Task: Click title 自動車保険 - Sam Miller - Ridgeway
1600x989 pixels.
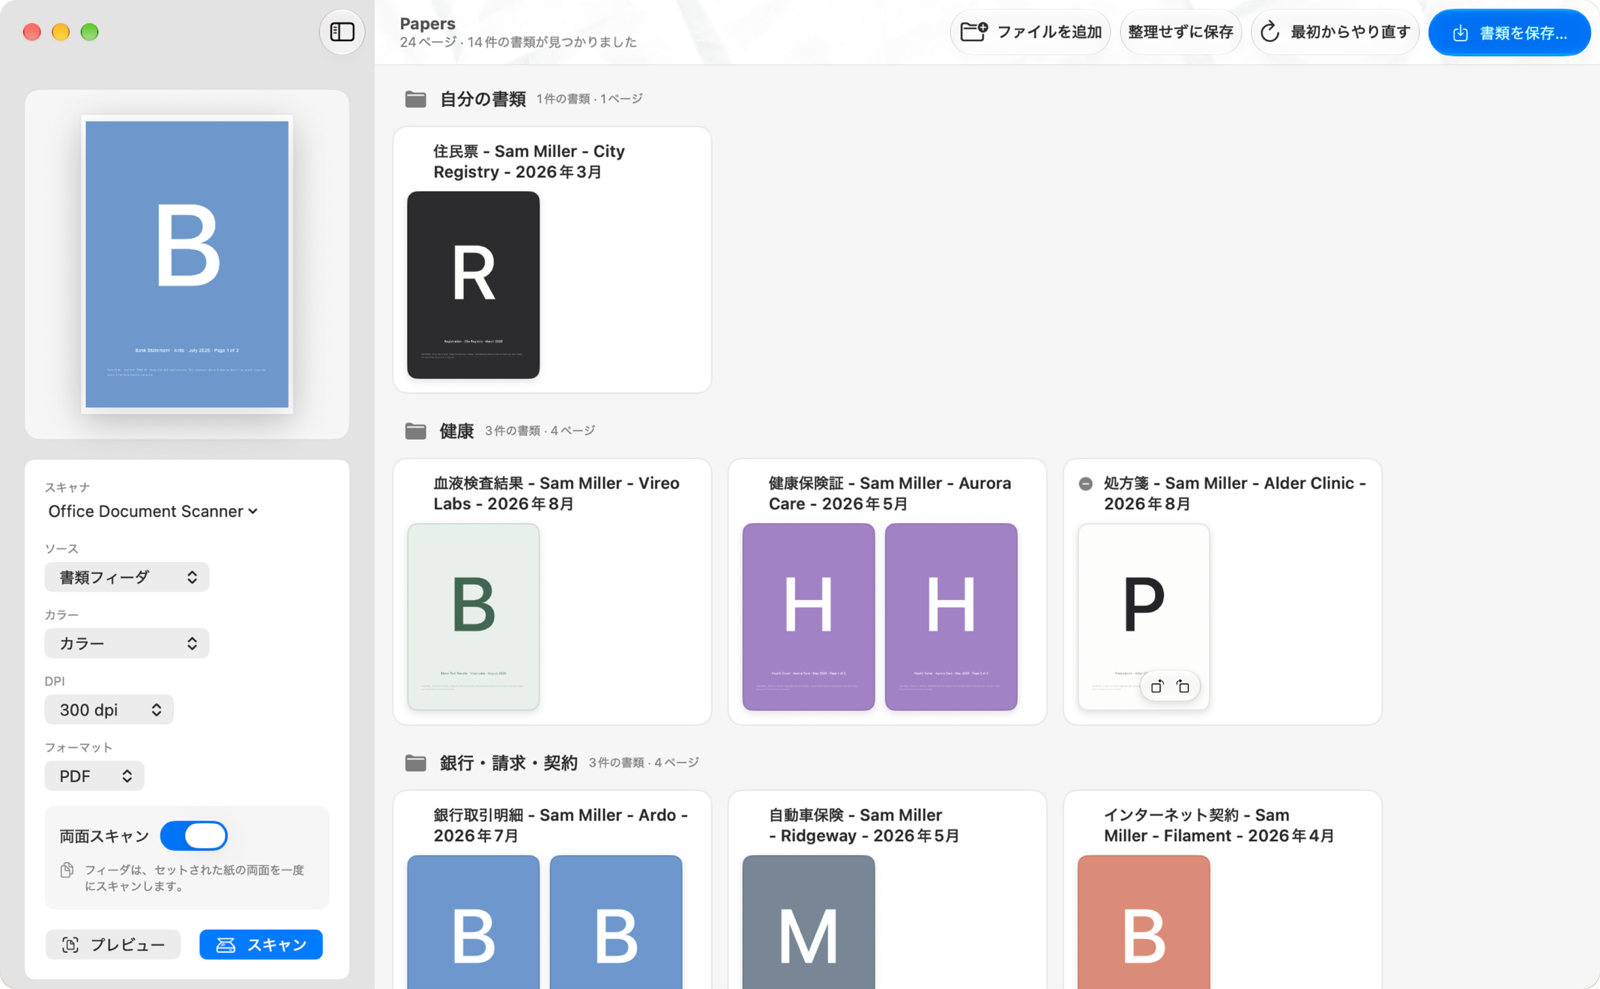Action: (864, 826)
